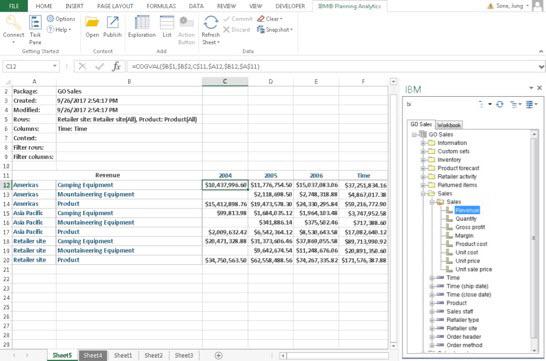Click the Publish icon

pyautogui.click(x=112, y=23)
